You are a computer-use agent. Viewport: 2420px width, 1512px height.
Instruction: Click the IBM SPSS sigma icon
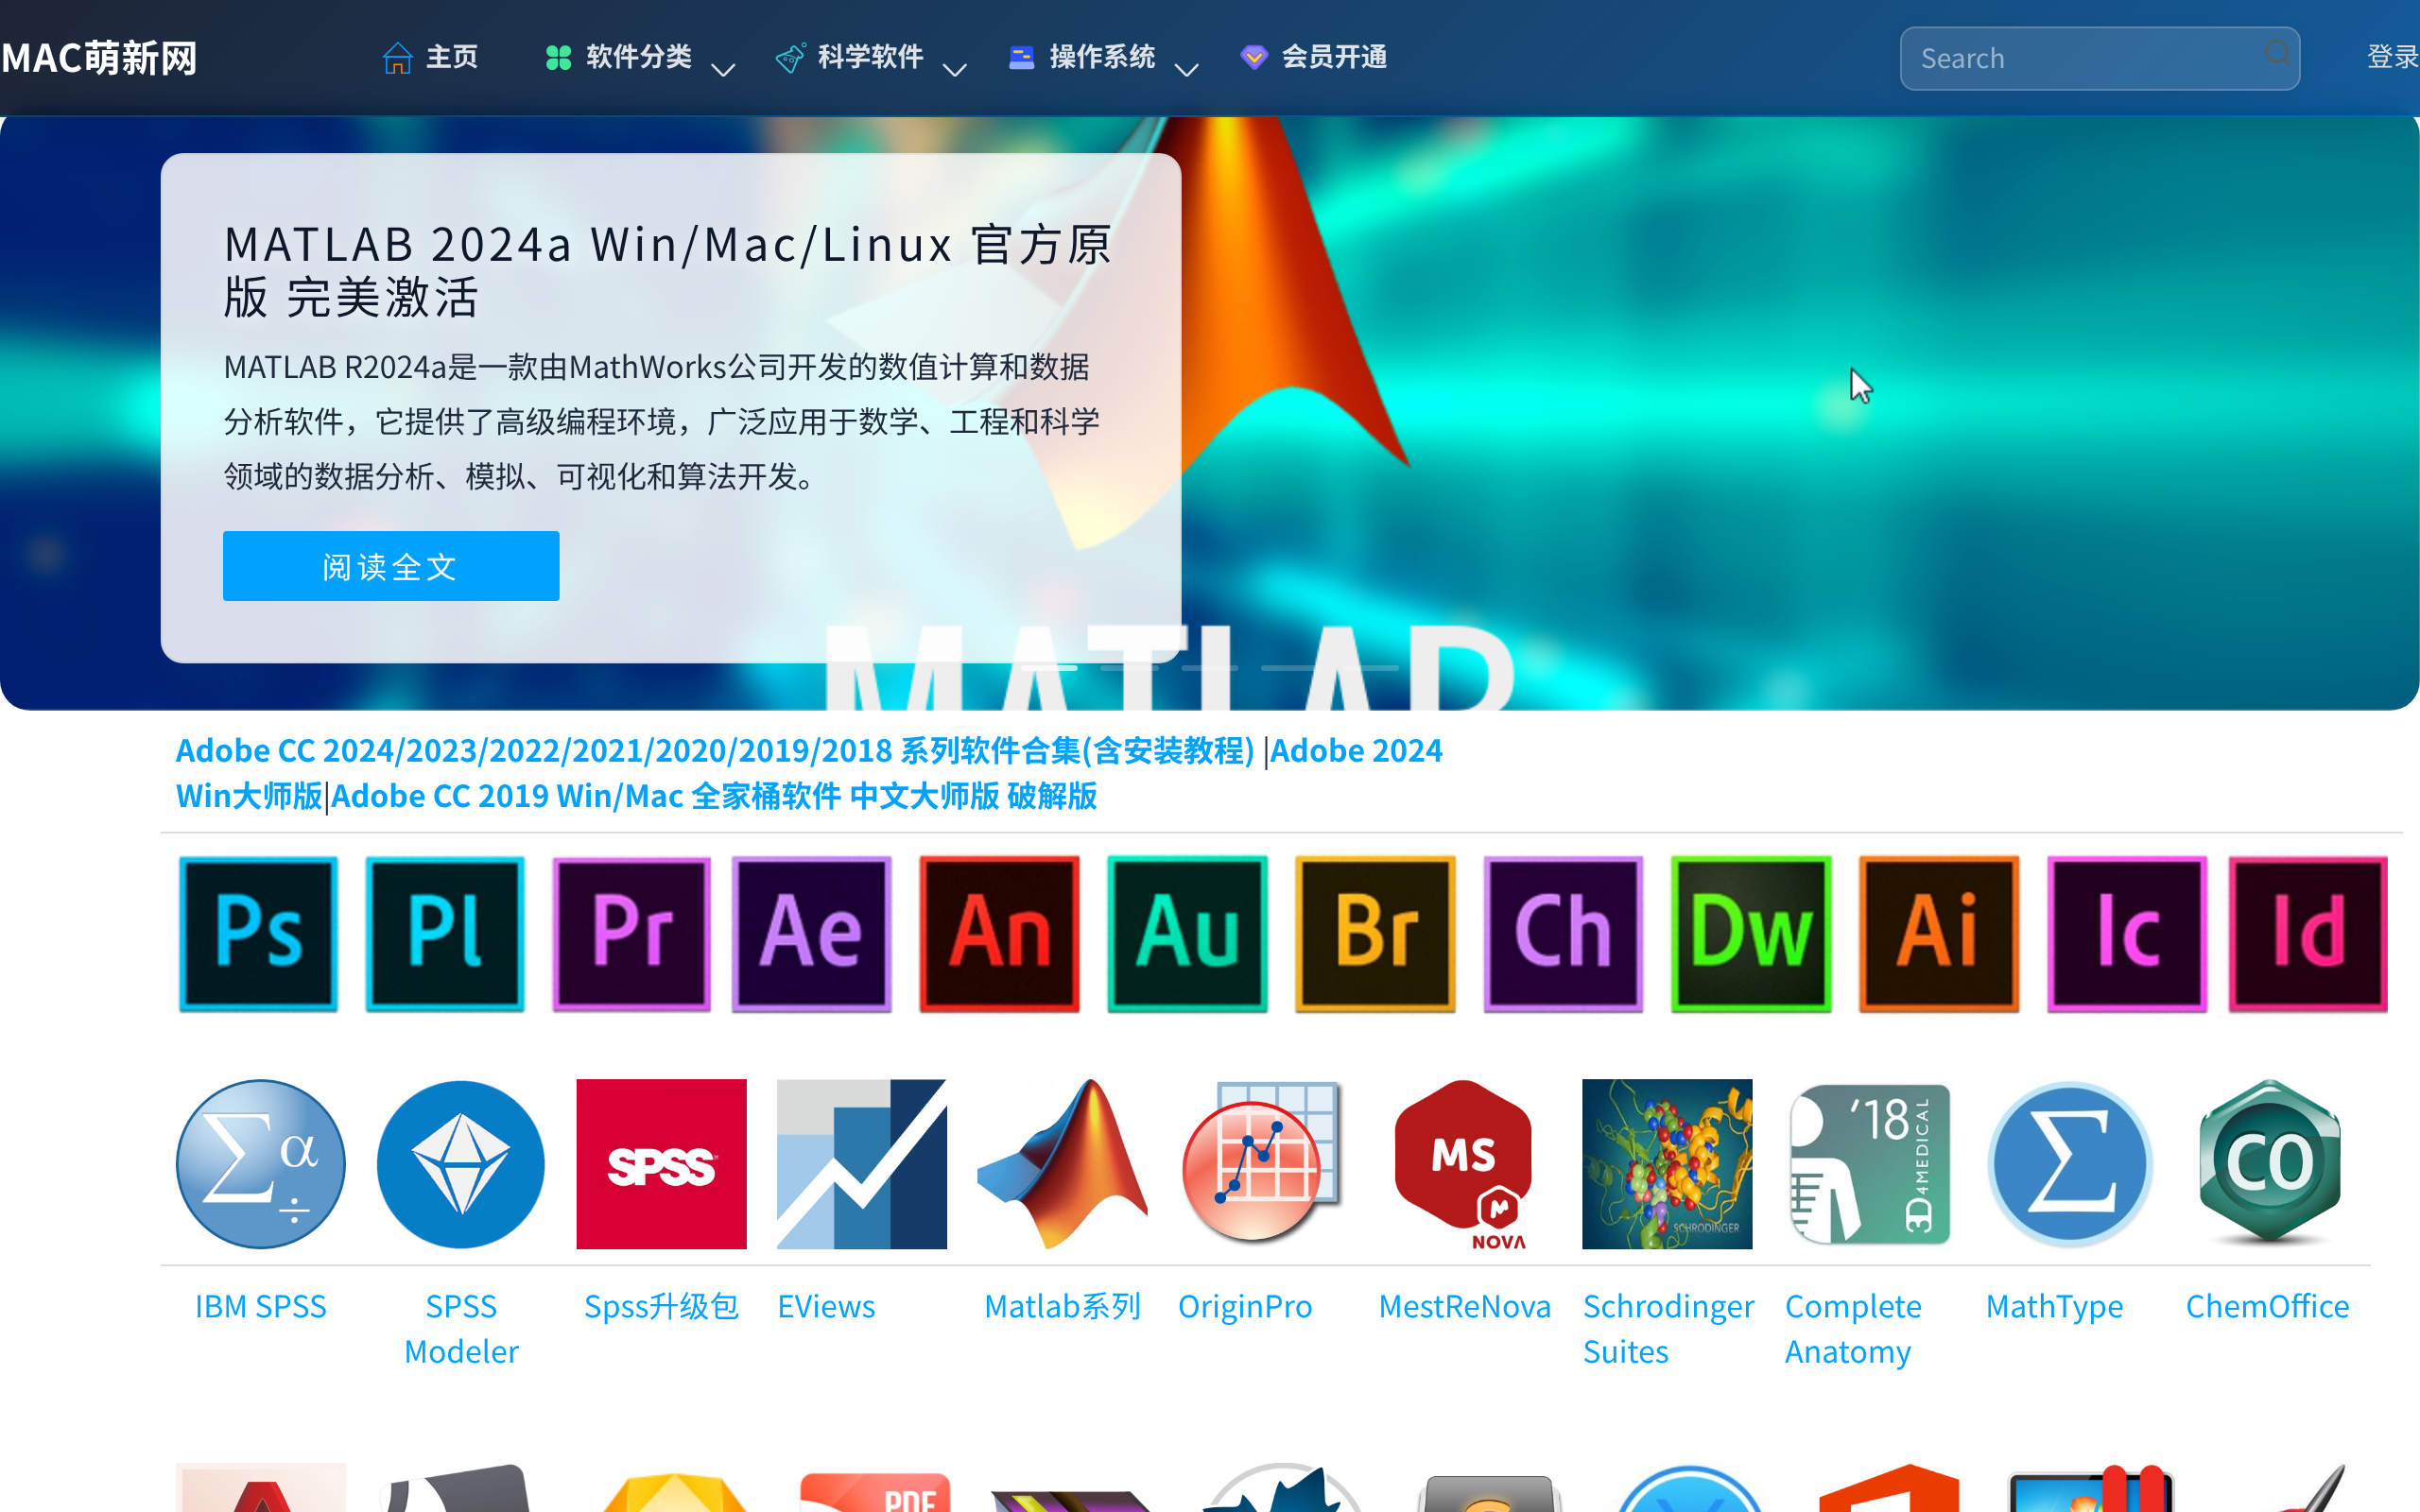(261, 1164)
